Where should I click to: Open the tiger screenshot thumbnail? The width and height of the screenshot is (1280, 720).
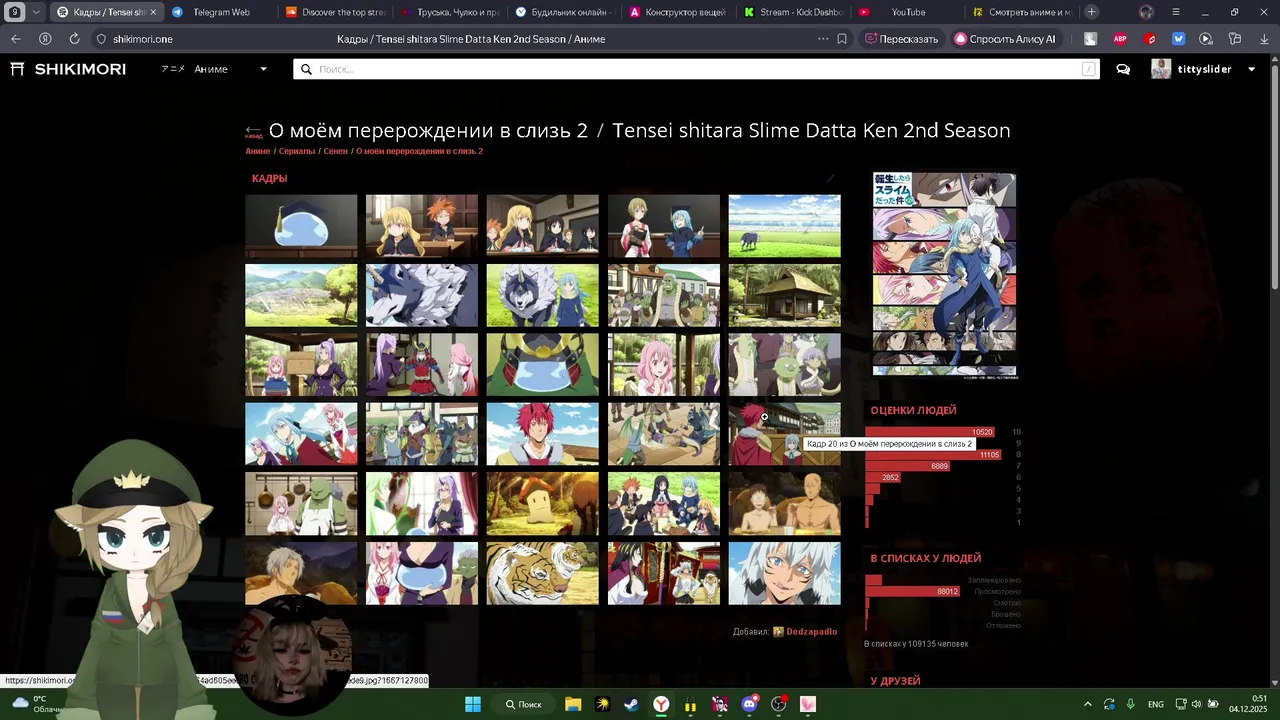tap(542, 573)
